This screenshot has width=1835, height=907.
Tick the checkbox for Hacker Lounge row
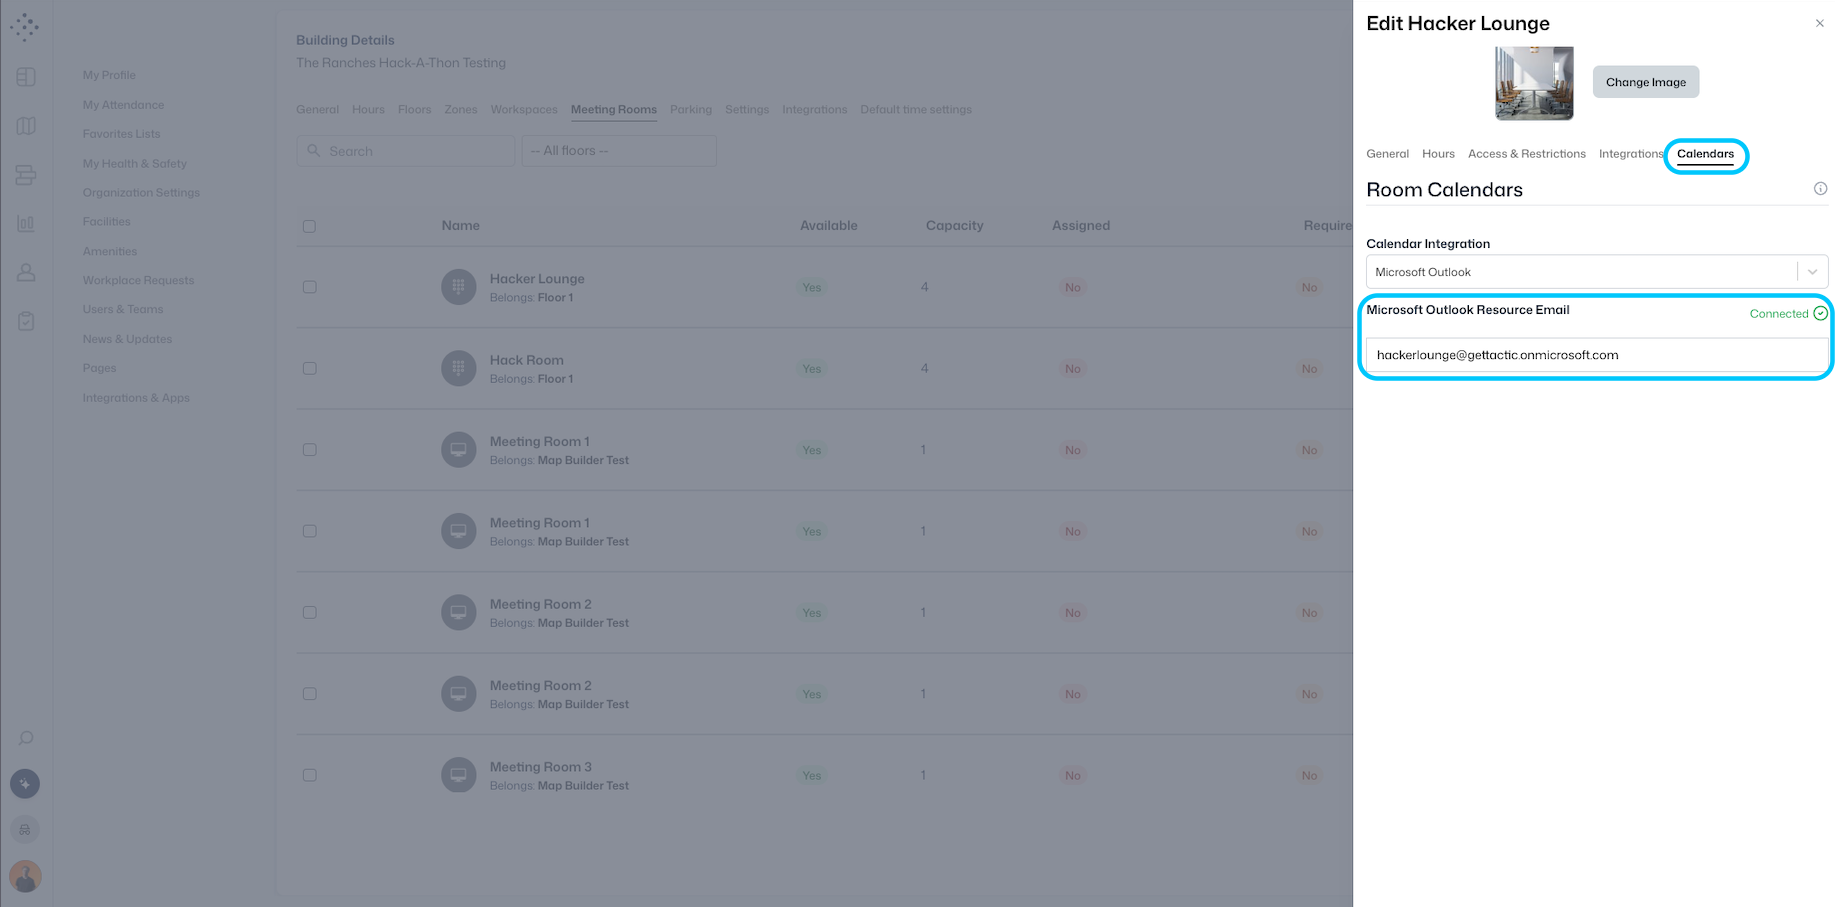[x=310, y=287]
